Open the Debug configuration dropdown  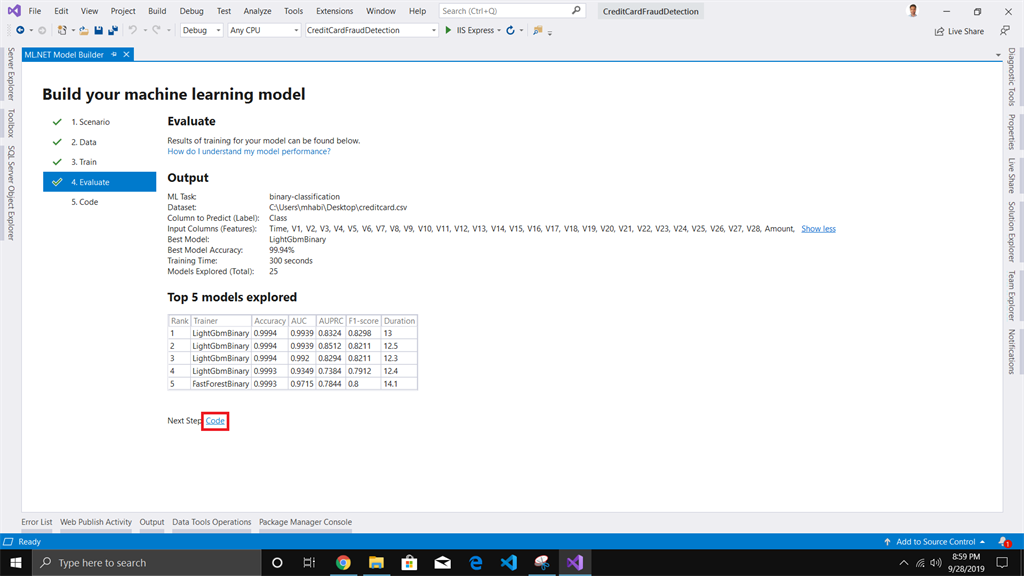pos(201,30)
